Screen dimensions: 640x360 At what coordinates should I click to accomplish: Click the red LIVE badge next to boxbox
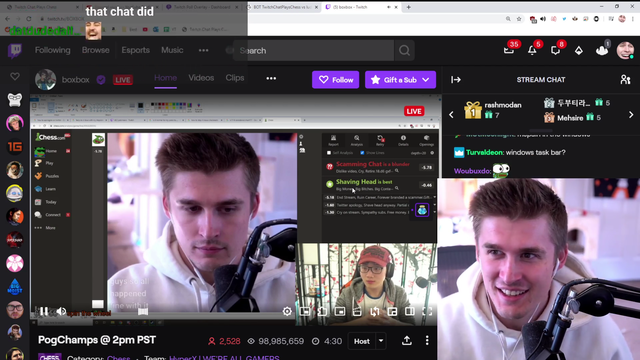[123, 80]
